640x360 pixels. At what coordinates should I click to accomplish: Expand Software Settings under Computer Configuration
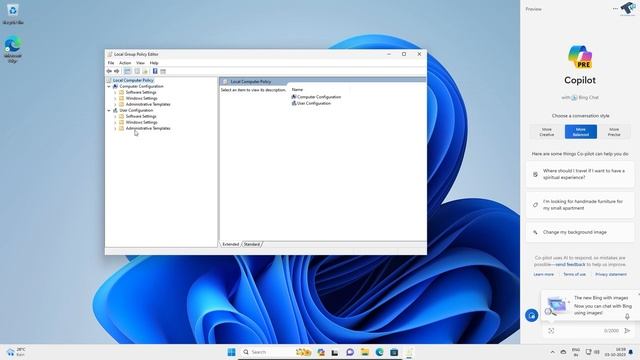115,93
